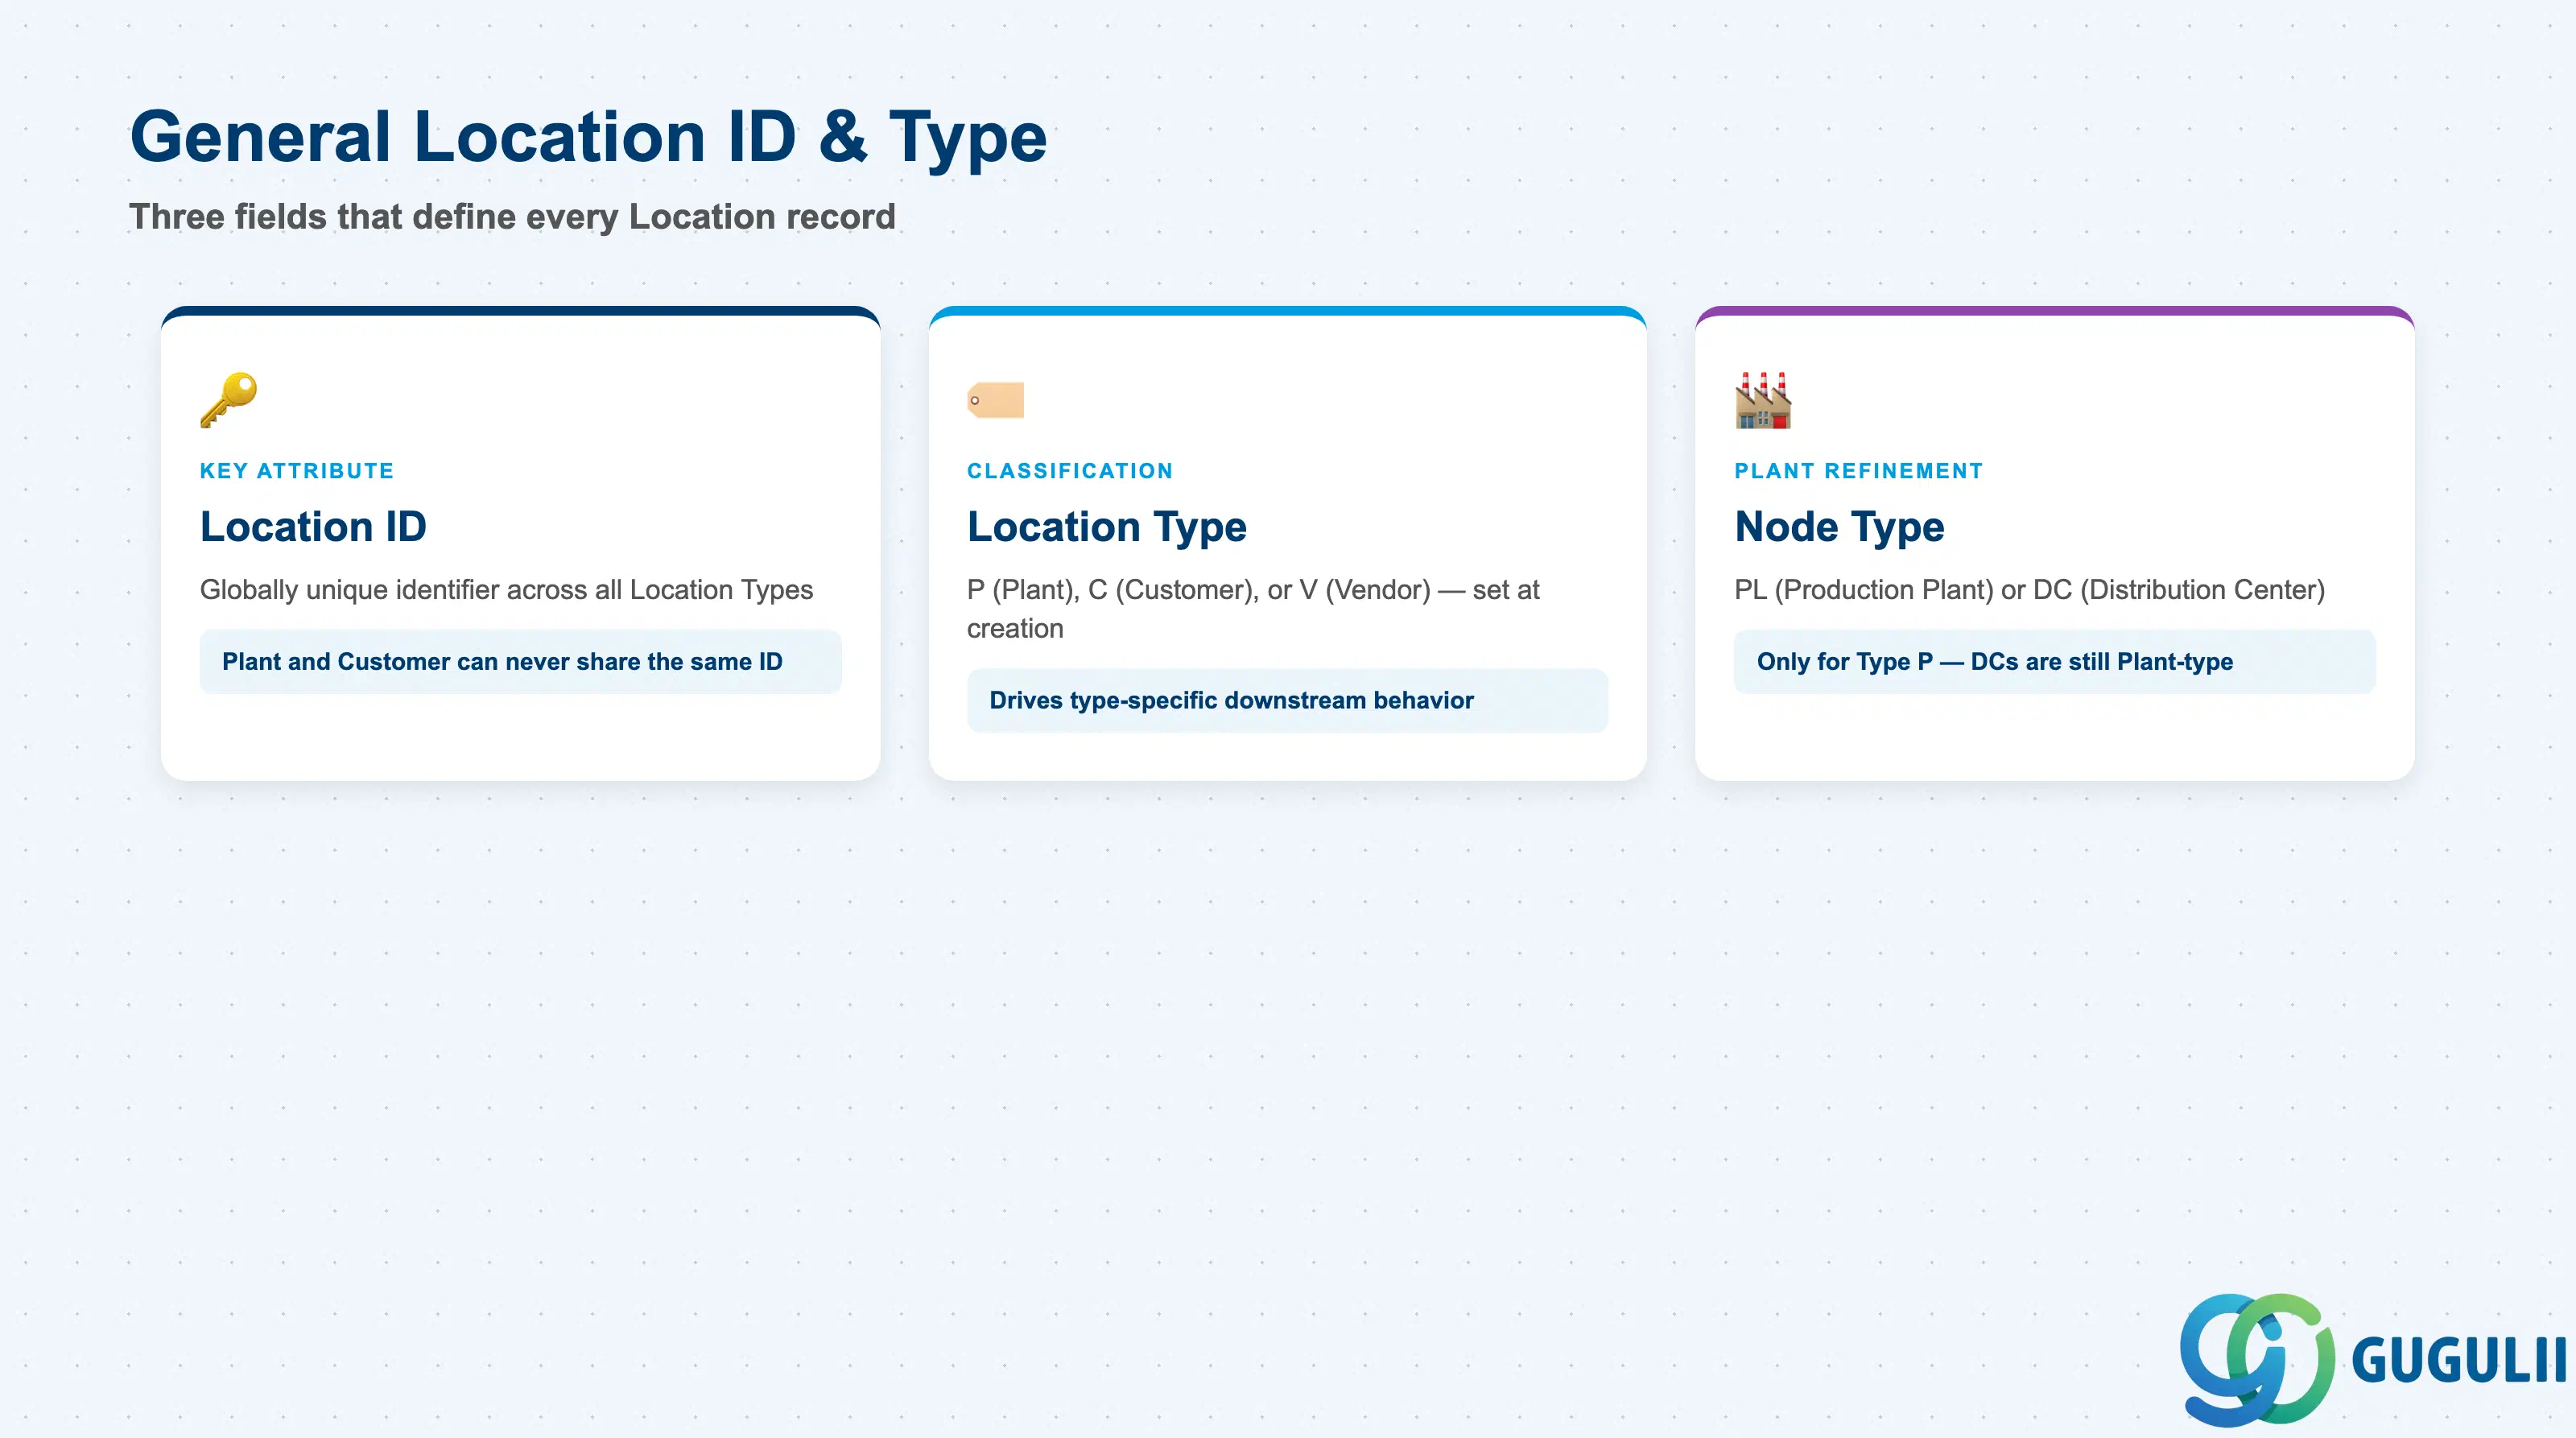
Task: Click the 'PLANT REFINEMENT' label
Action: (1858, 471)
